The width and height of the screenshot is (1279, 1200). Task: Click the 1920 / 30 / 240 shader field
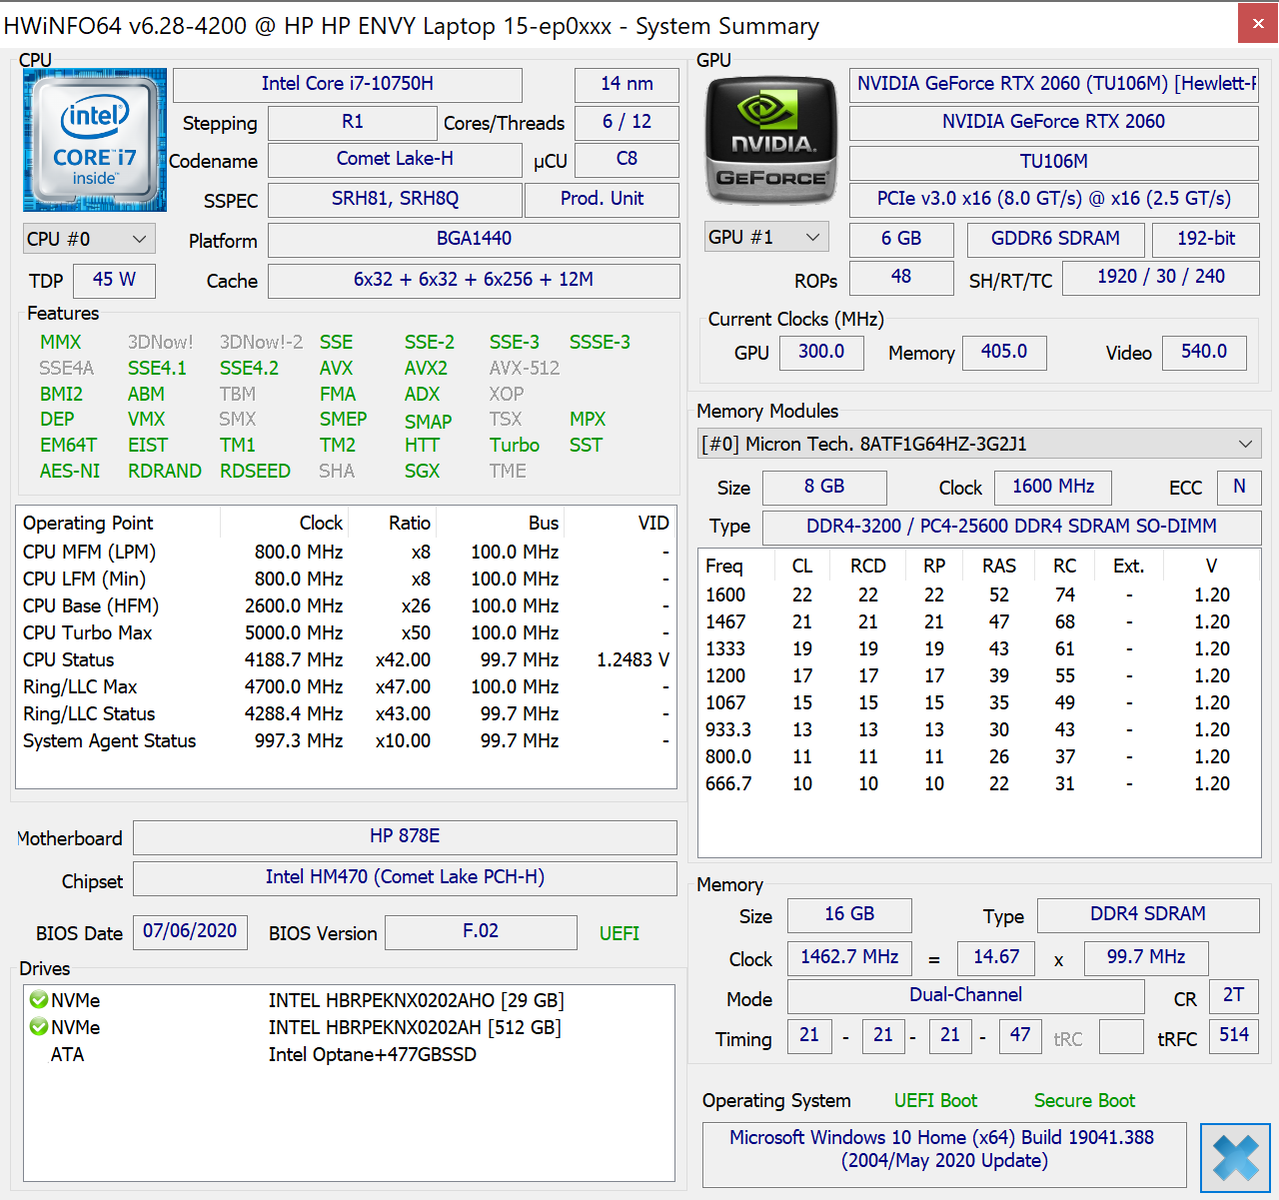(x=1161, y=277)
